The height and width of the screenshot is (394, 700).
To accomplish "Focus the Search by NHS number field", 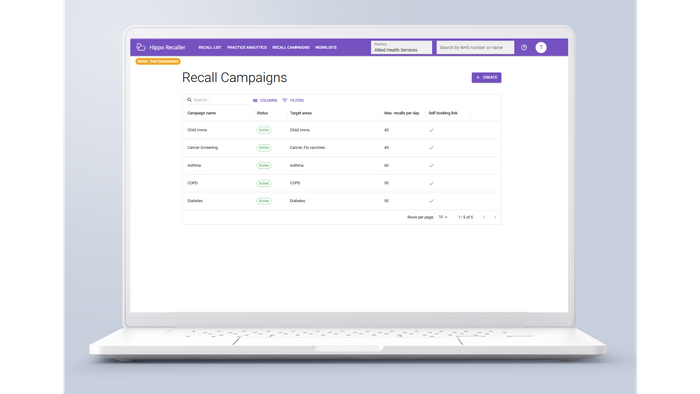I will point(475,47).
